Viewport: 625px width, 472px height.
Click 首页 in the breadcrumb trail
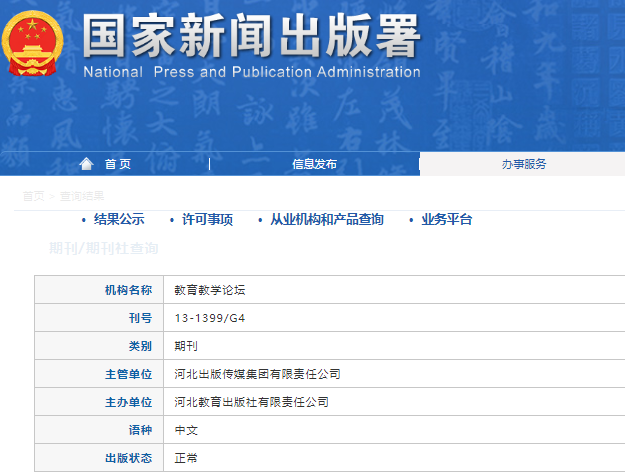(33, 196)
